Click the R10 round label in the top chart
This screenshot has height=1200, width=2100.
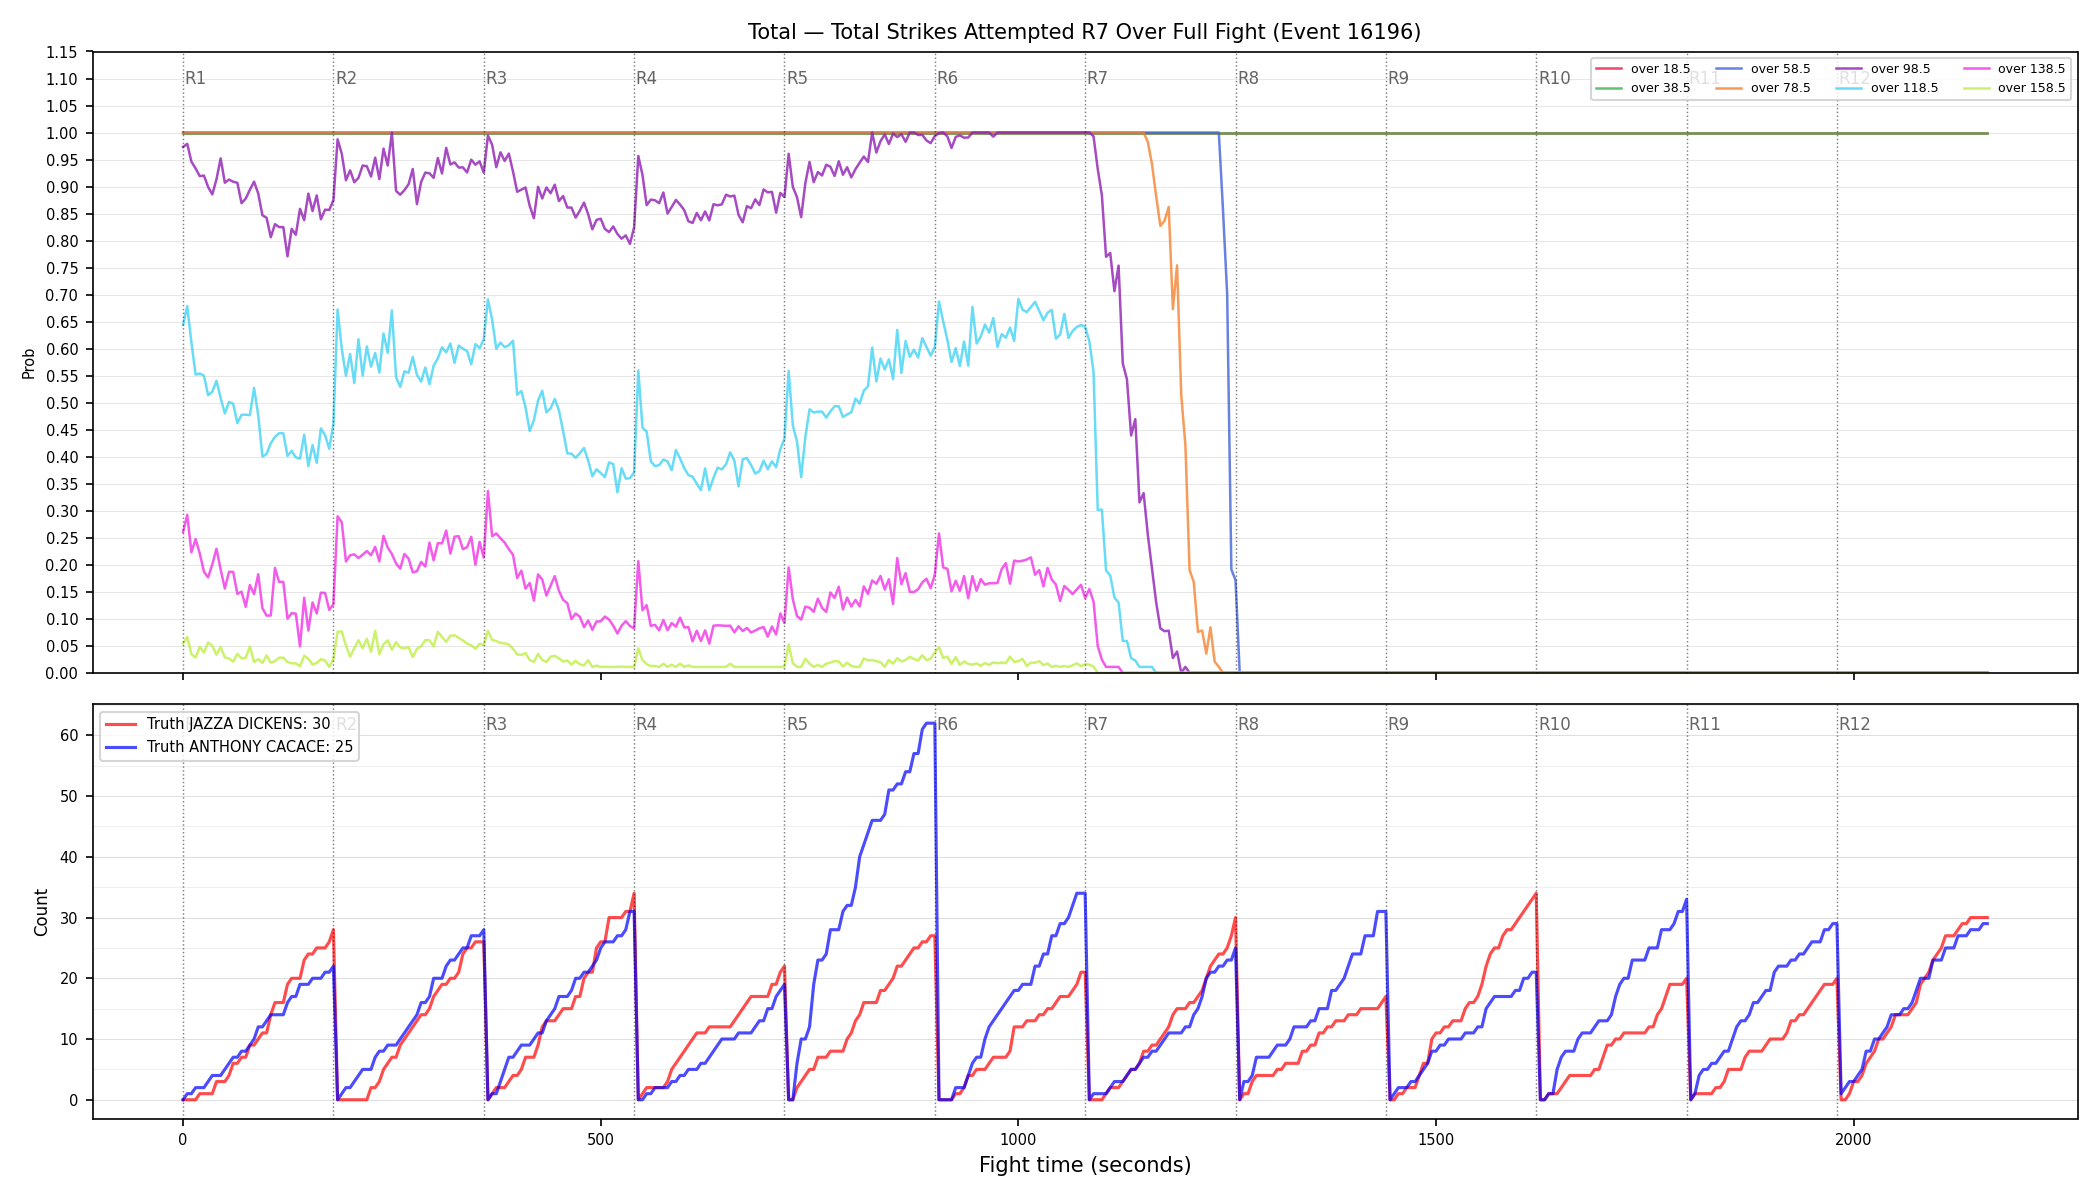pyautogui.click(x=1554, y=78)
